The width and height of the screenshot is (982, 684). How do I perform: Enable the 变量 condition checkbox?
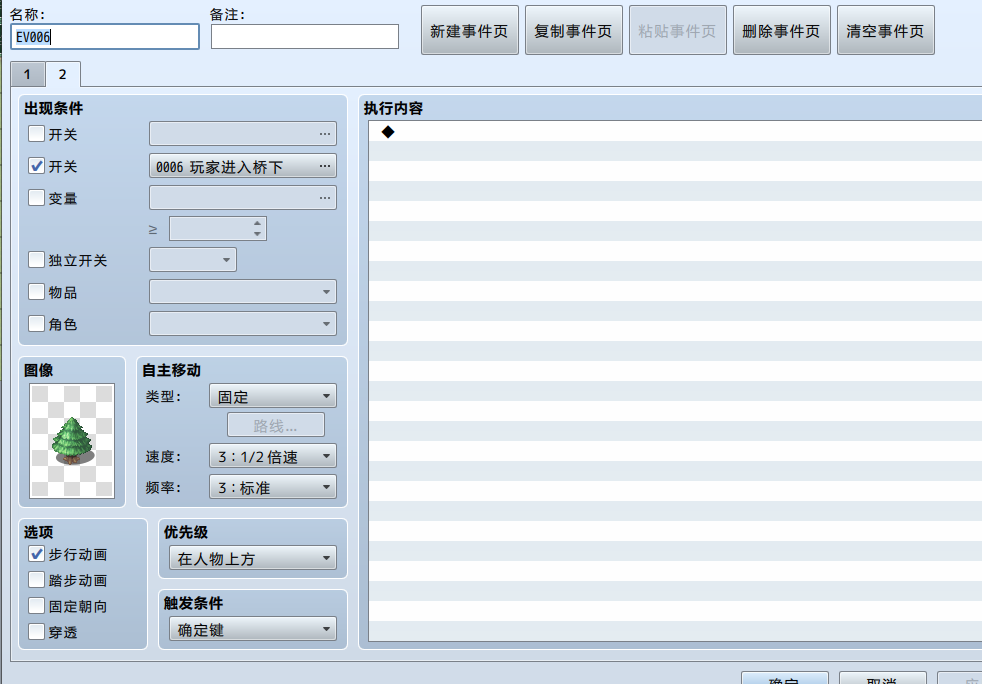pos(36,198)
